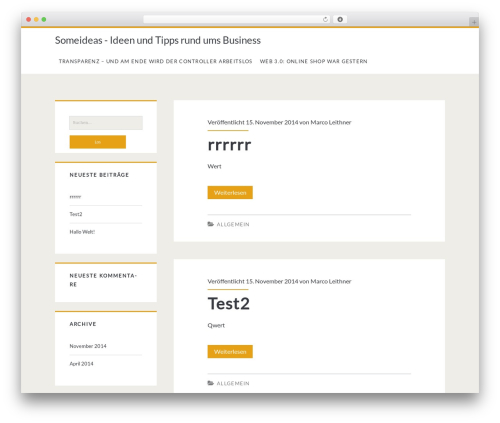Image resolution: width=500 pixels, height=423 pixels.
Task: Click the browser download icon
Action: [340, 20]
